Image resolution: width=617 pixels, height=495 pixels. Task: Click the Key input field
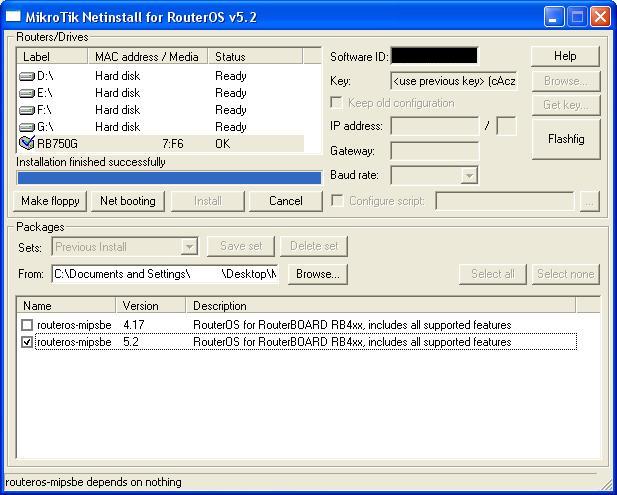454,81
